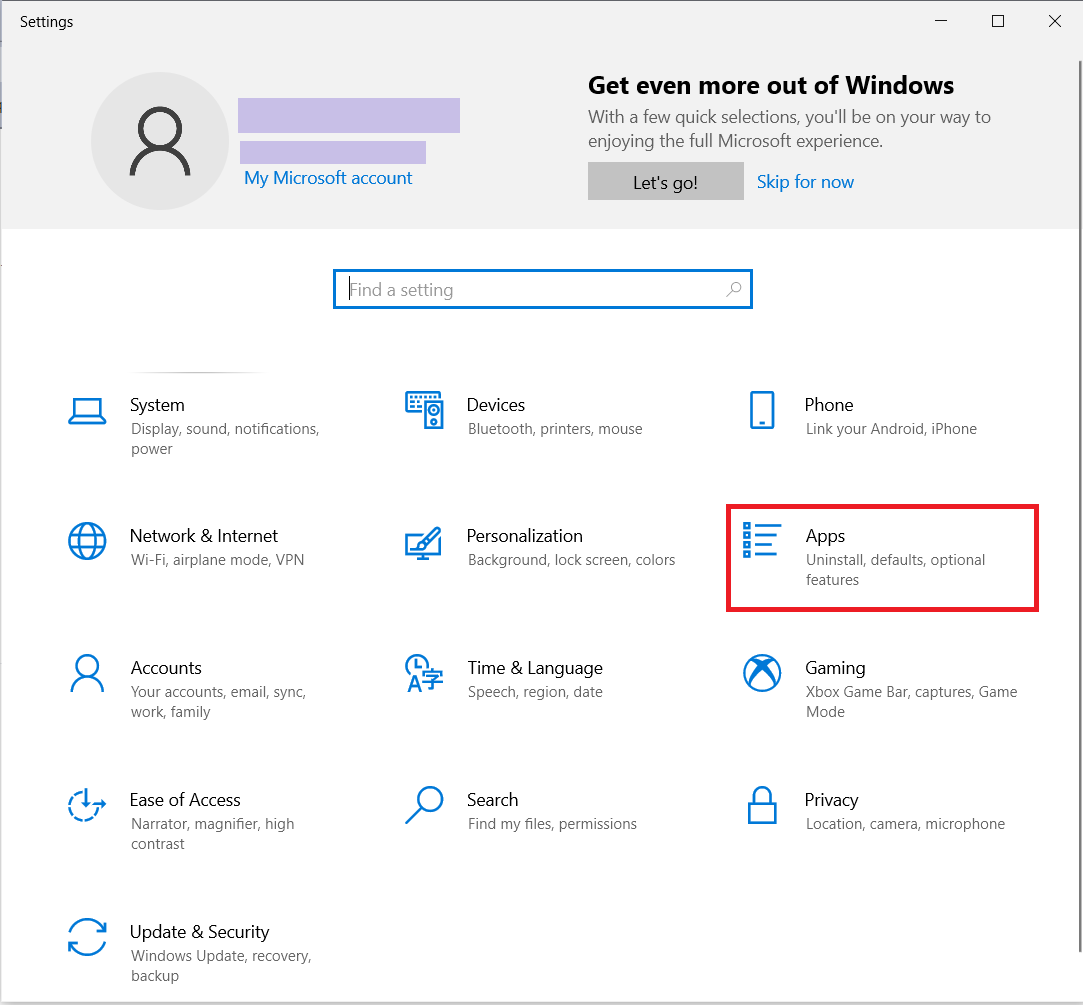Click 'Wi-Fi, airplane mode, VPN' description
This screenshot has width=1083, height=1005.
click(x=218, y=560)
